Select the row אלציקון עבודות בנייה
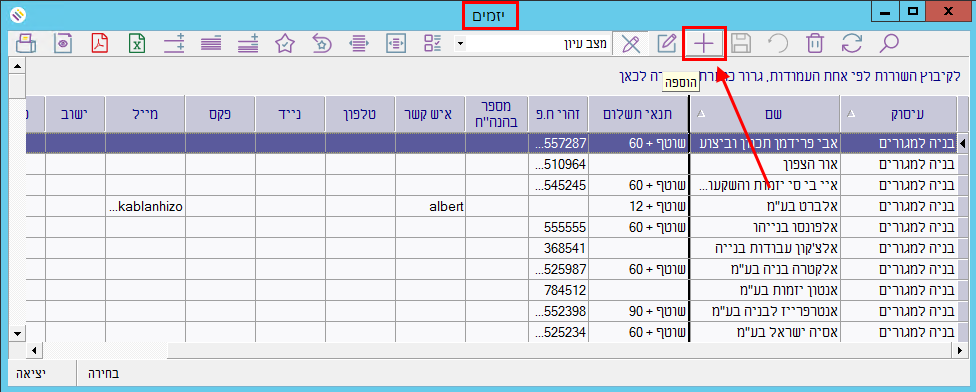This screenshot has width=976, height=392. pos(491,248)
